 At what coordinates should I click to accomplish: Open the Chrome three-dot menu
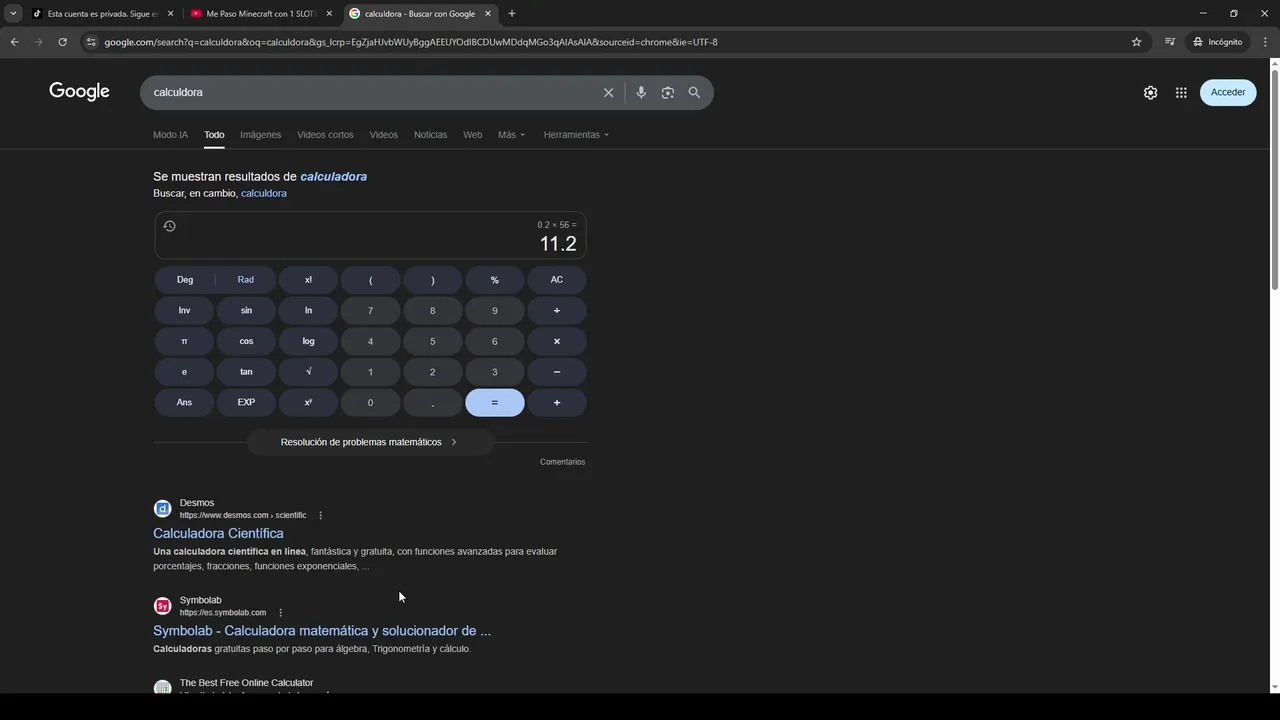pyautogui.click(x=1264, y=42)
